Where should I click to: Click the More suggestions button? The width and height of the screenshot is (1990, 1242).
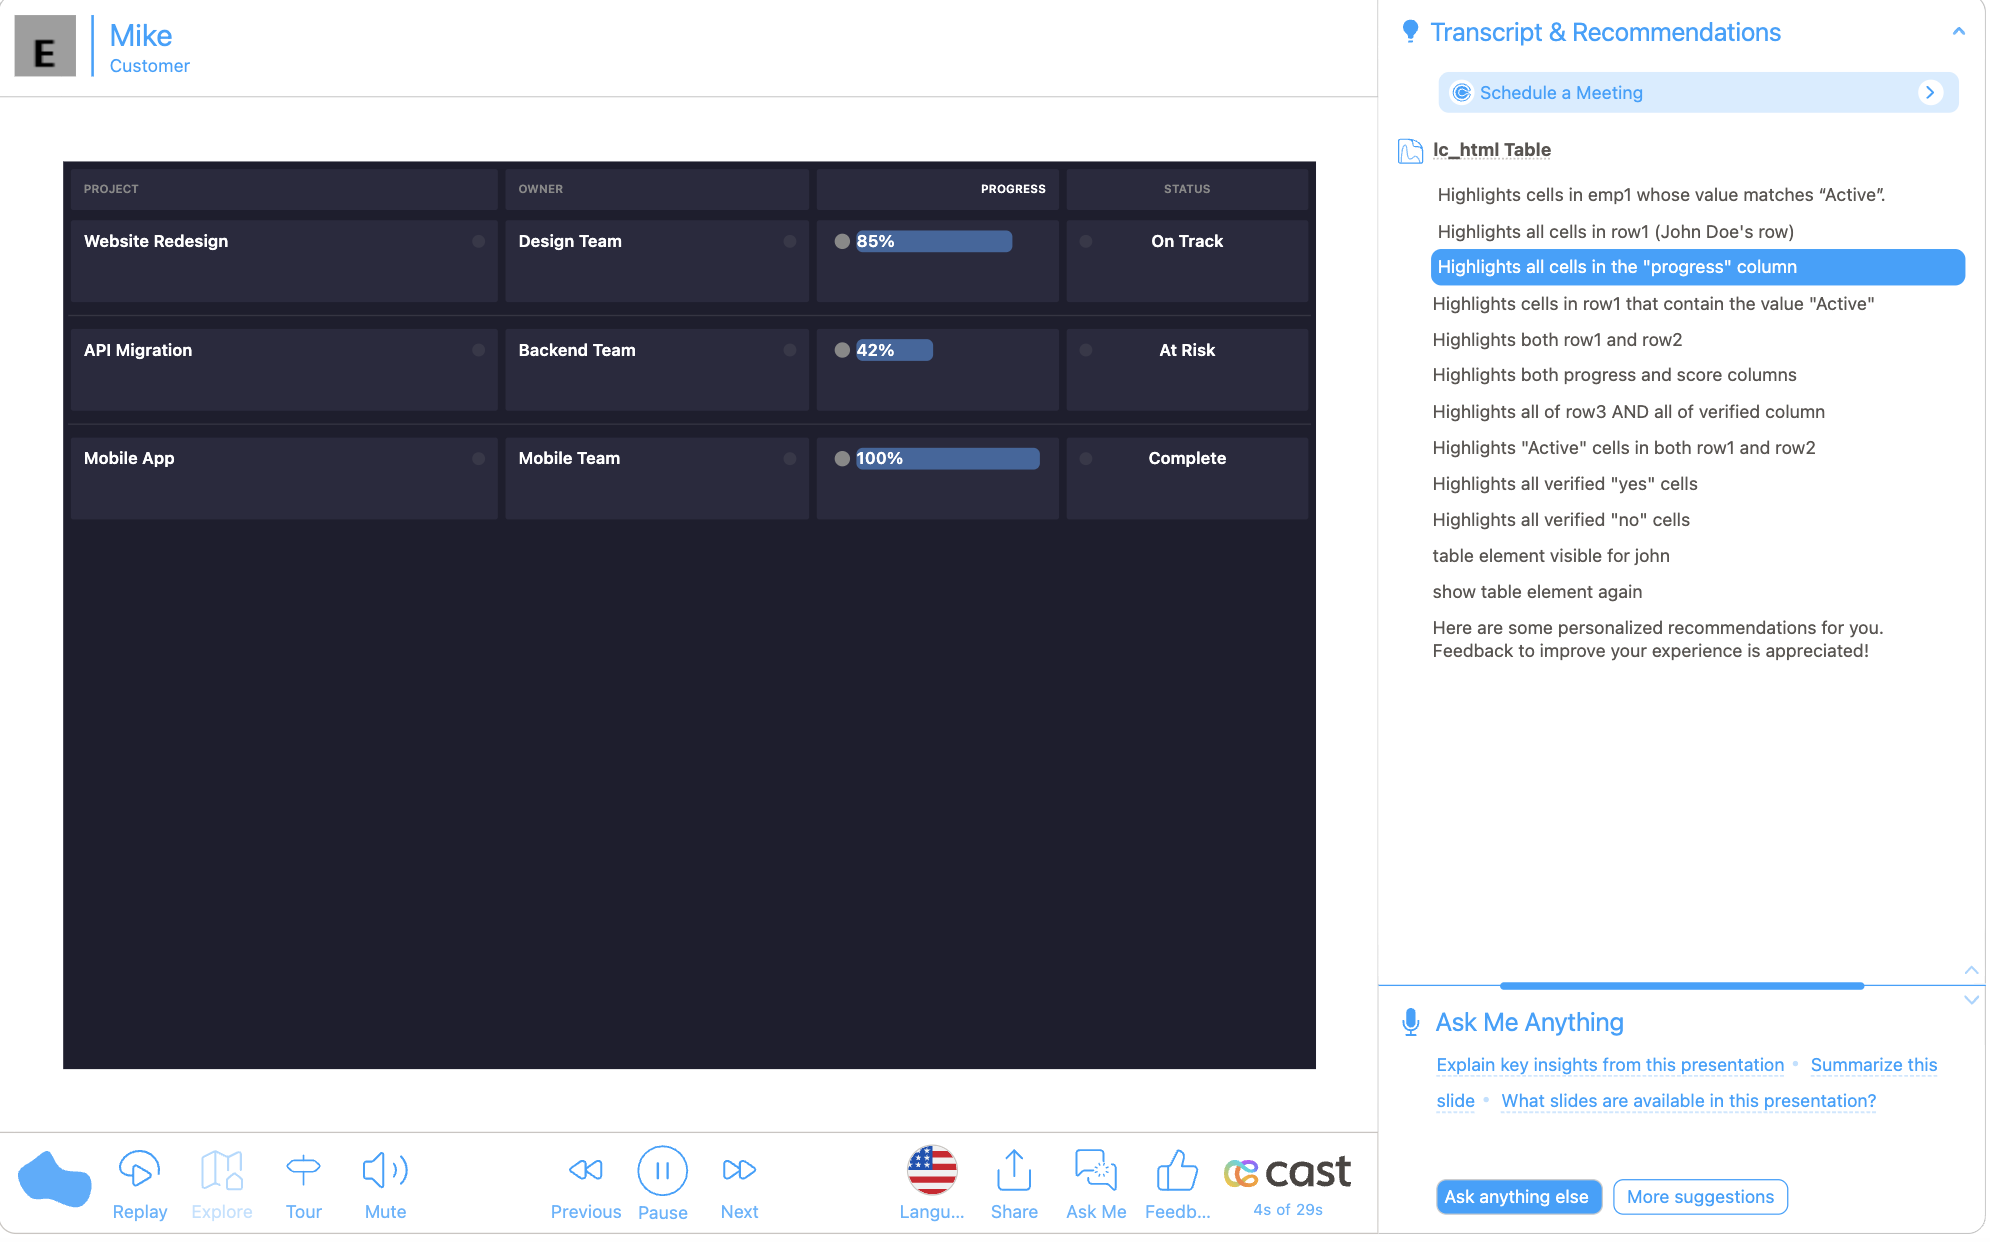[x=1700, y=1197]
